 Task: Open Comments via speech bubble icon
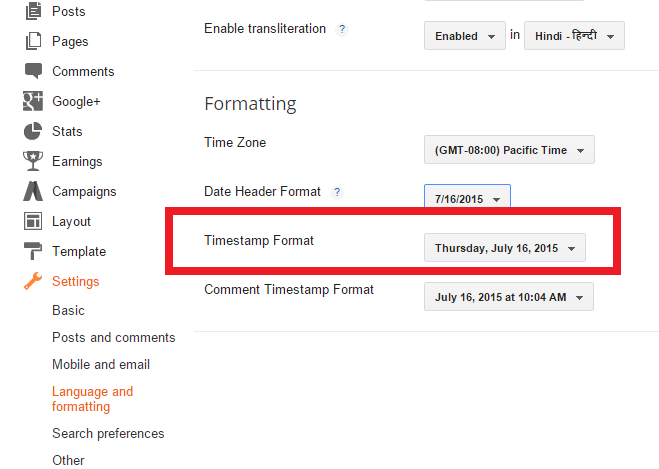click(x=33, y=72)
